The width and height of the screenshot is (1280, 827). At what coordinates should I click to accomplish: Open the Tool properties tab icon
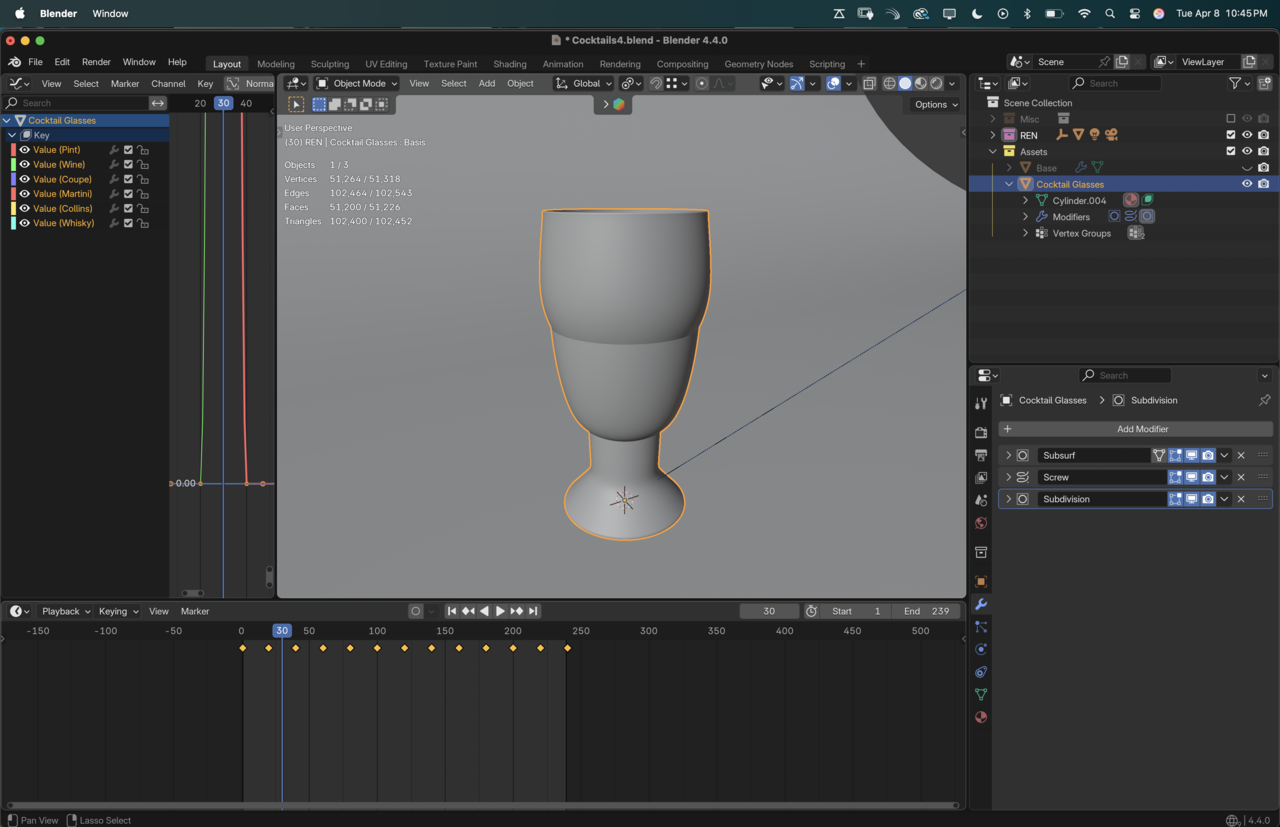[981, 403]
